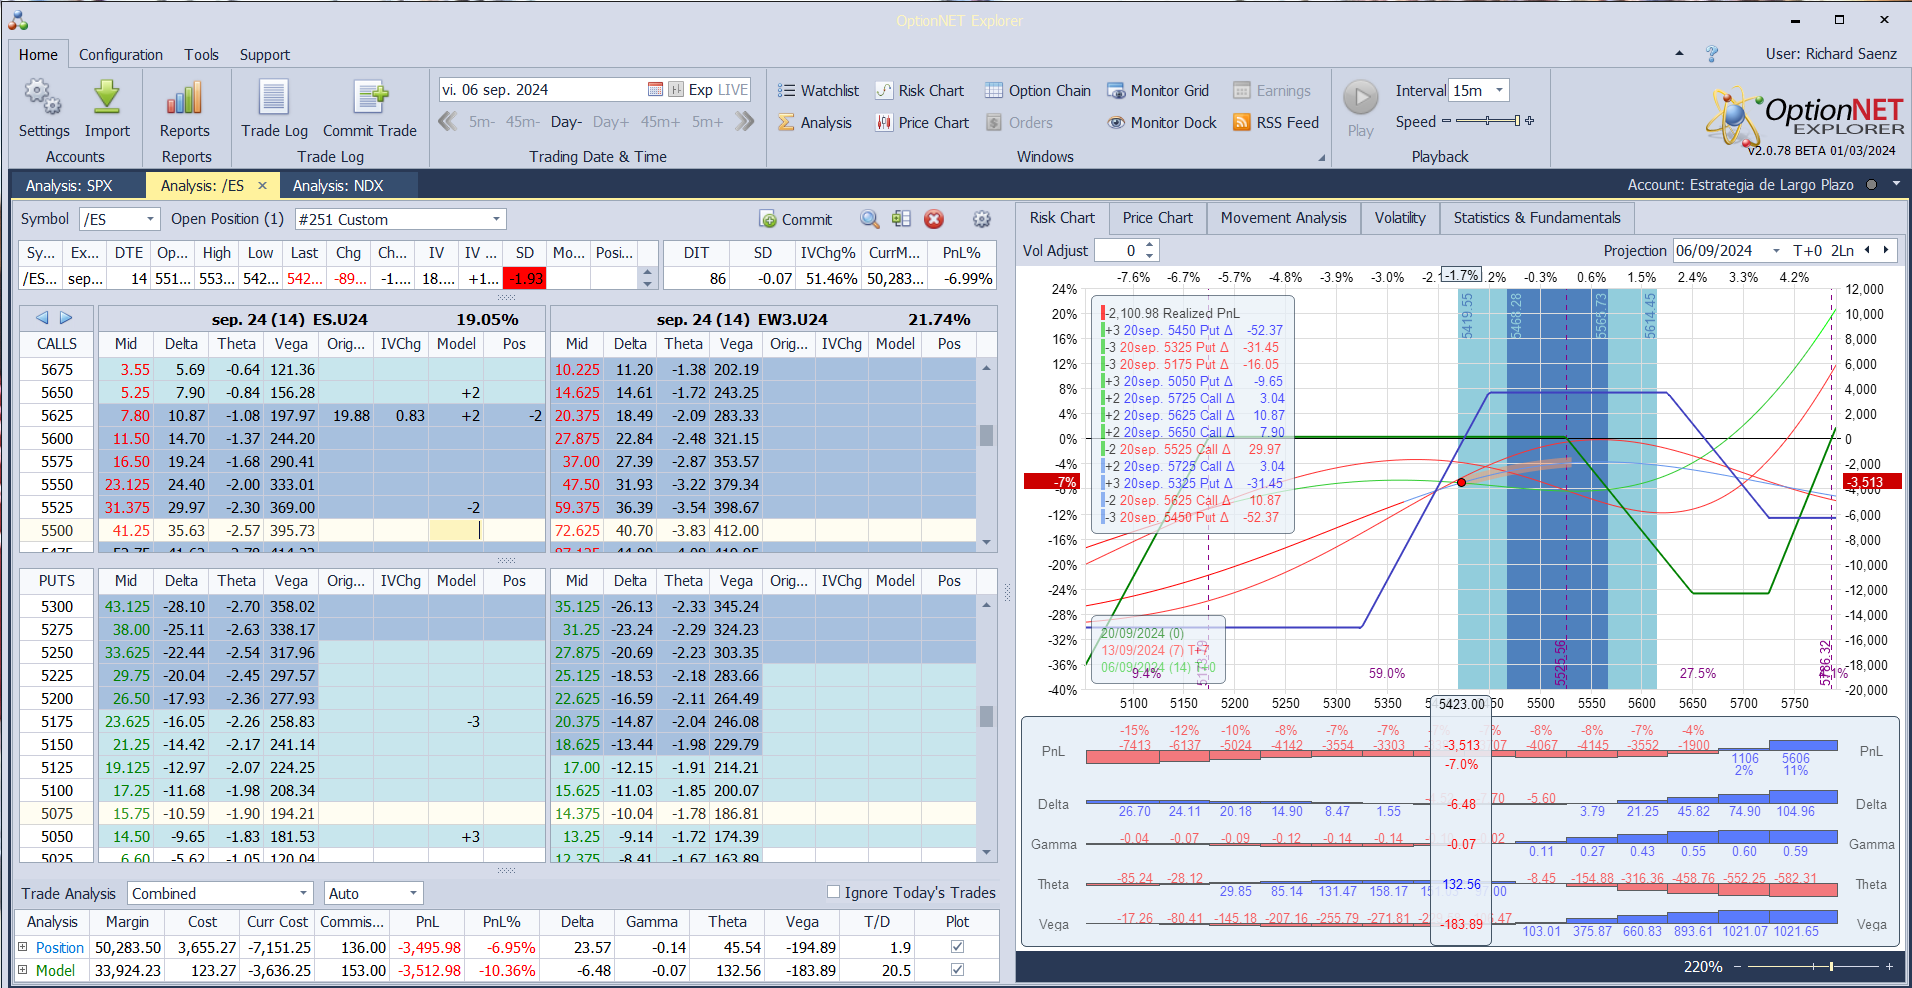Click the Play playback button
Screen dimensions: 1912x988
(x=1360, y=98)
